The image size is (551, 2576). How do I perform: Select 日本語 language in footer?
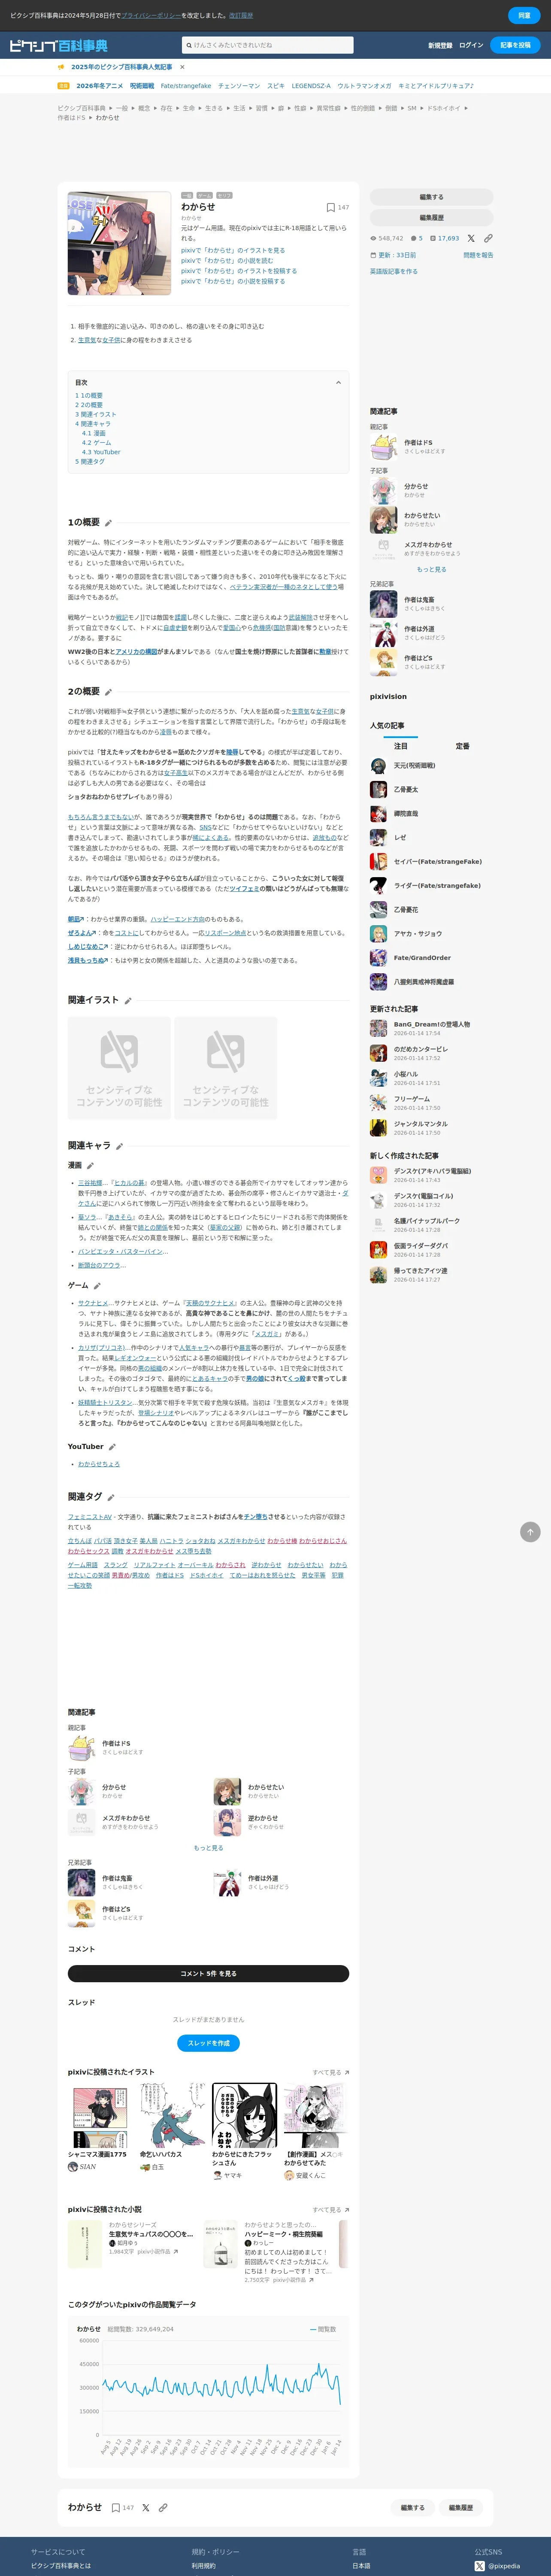tap(361, 2566)
